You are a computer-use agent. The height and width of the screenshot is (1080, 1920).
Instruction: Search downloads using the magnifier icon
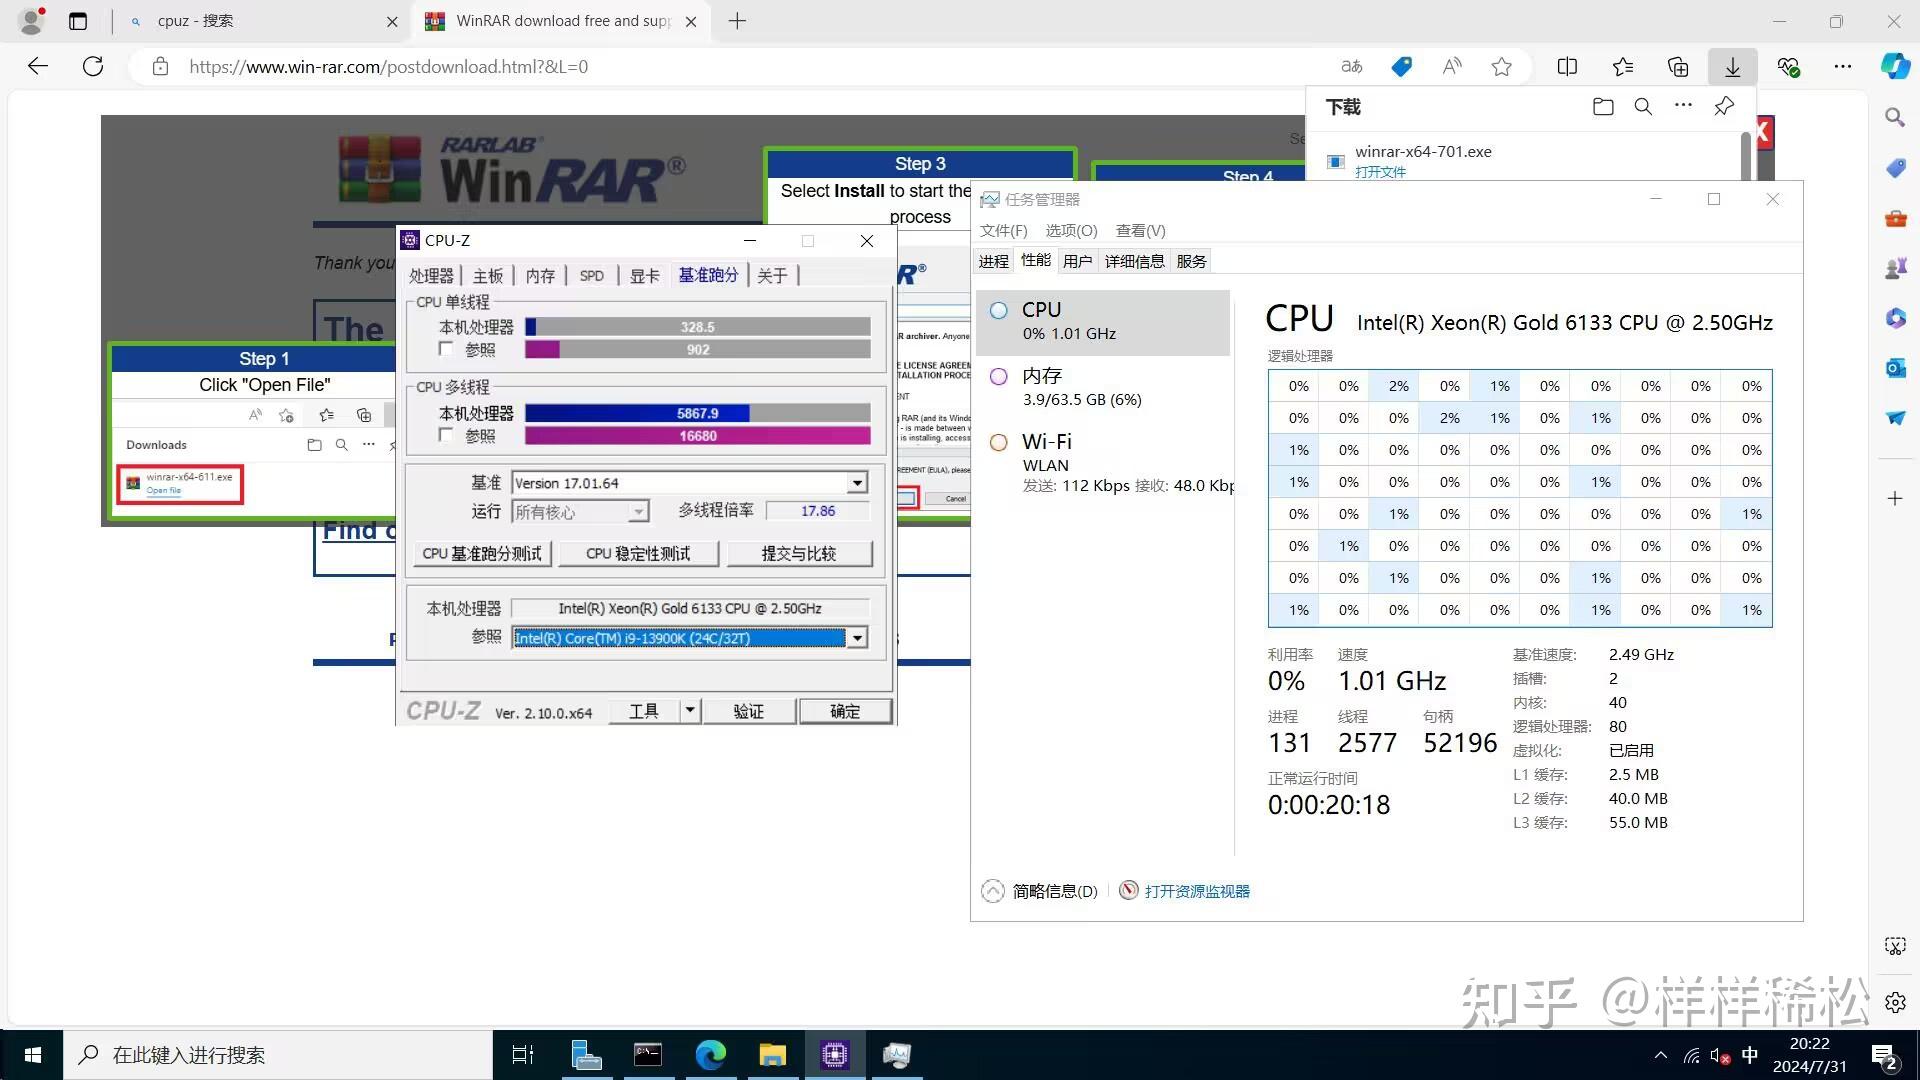click(1643, 106)
